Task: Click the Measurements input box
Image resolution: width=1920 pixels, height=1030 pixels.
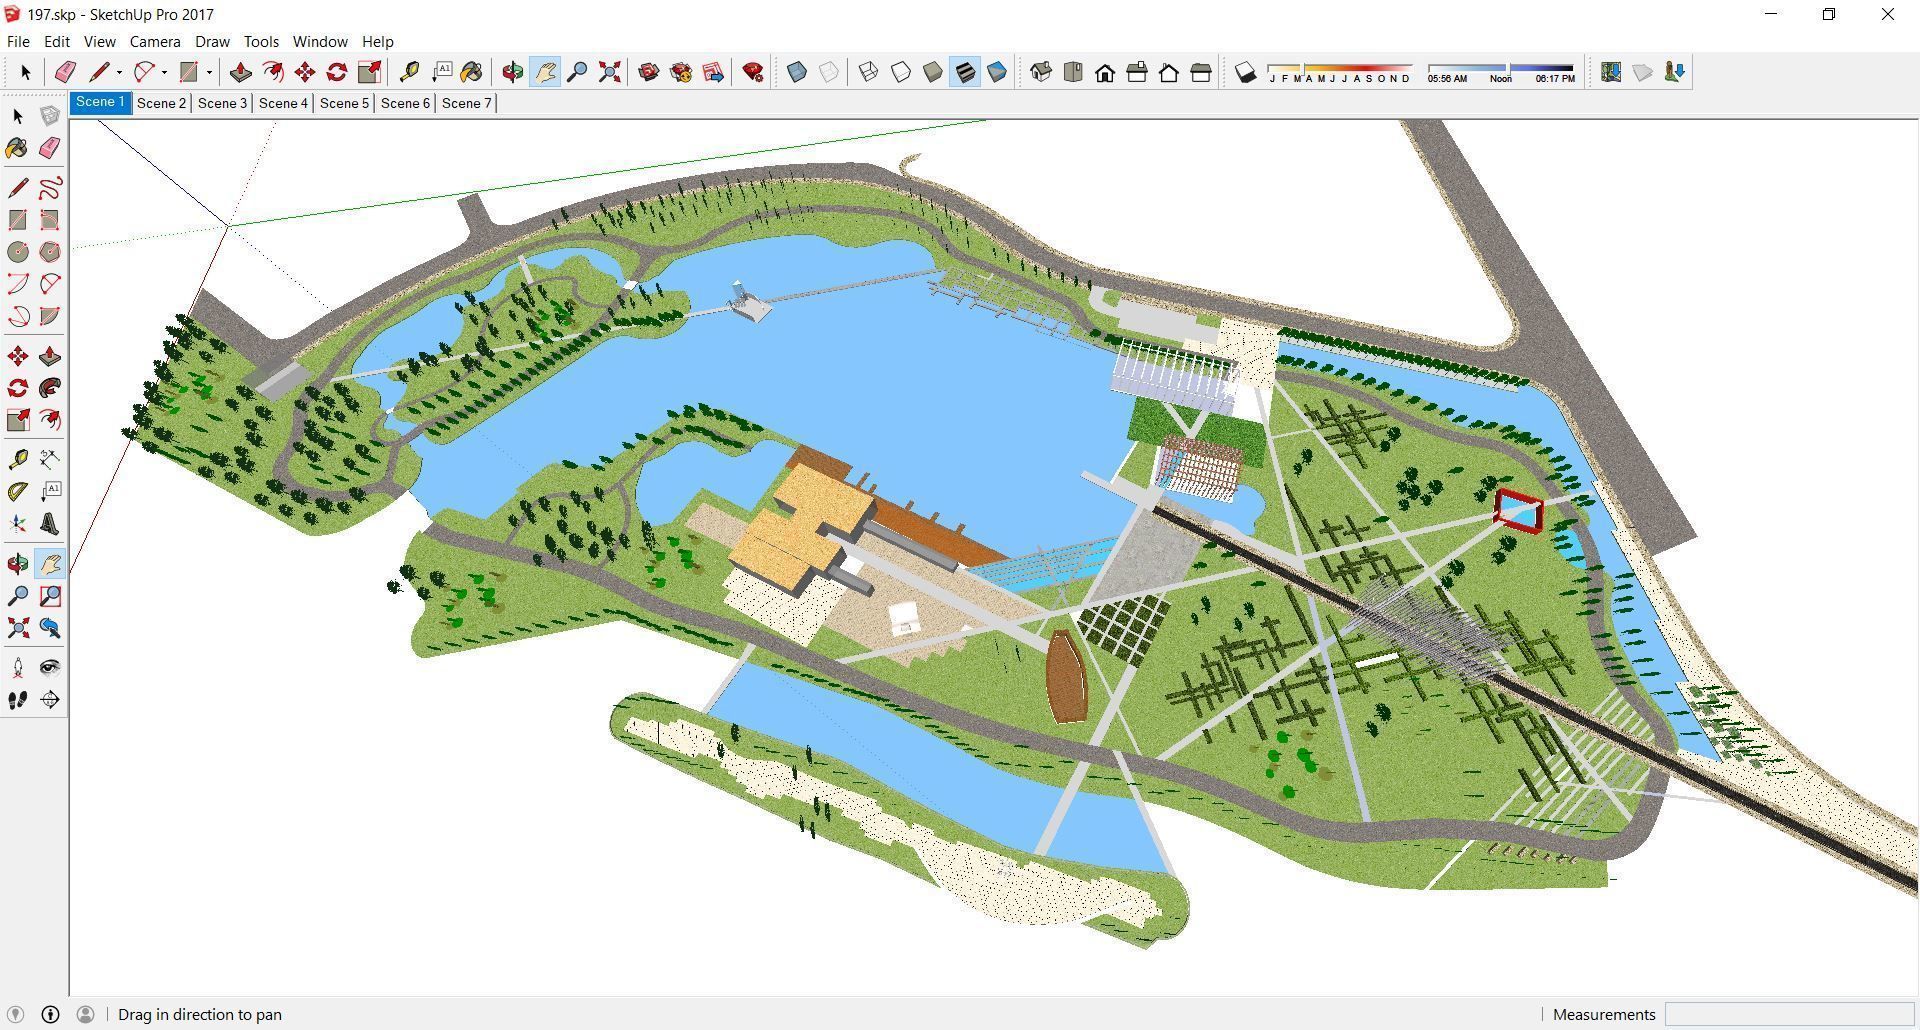Action: [x=1788, y=1014]
